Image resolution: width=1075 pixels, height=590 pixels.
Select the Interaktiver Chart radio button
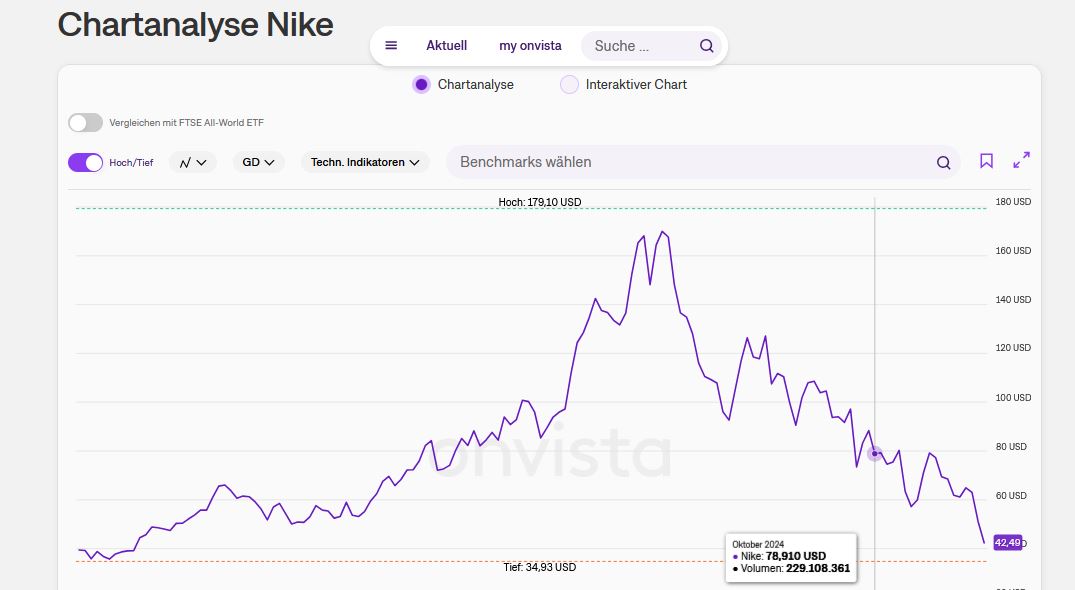pos(568,85)
